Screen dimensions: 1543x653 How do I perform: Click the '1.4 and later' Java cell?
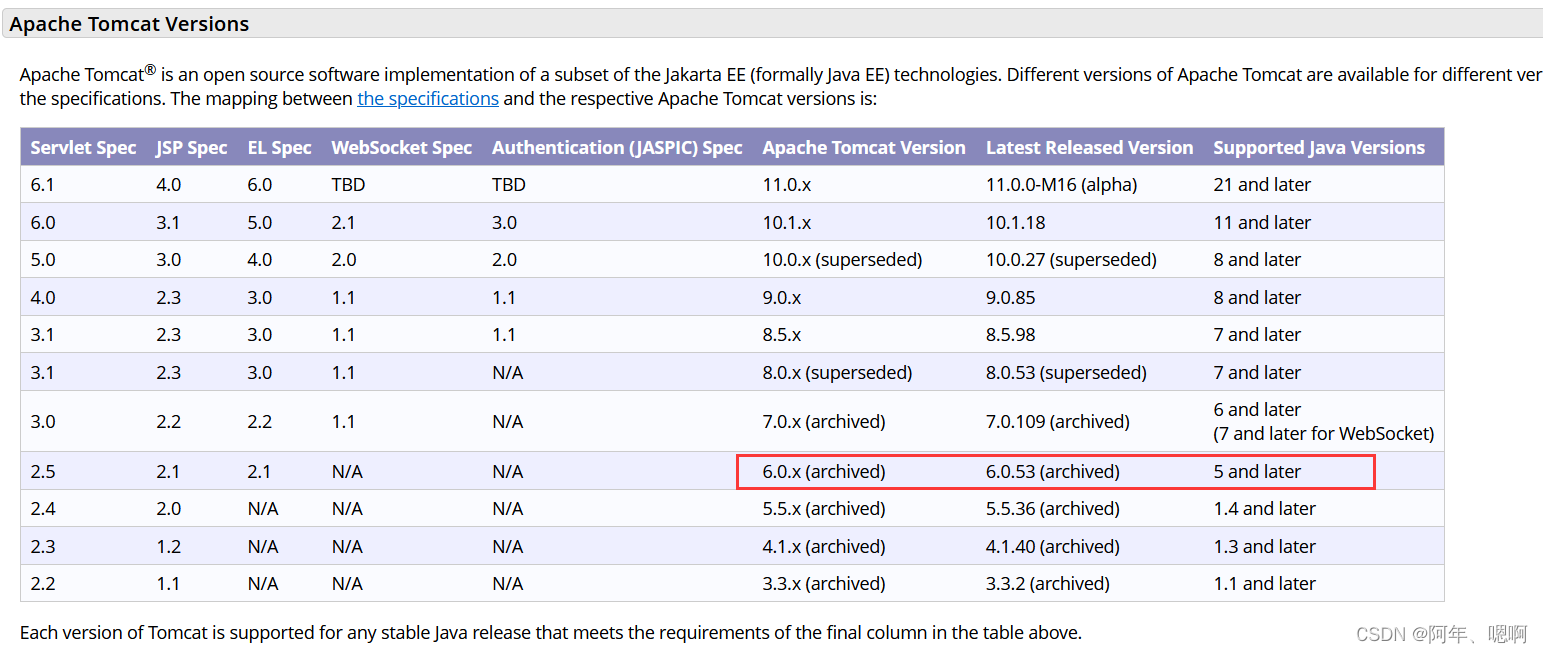(1265, 509)
